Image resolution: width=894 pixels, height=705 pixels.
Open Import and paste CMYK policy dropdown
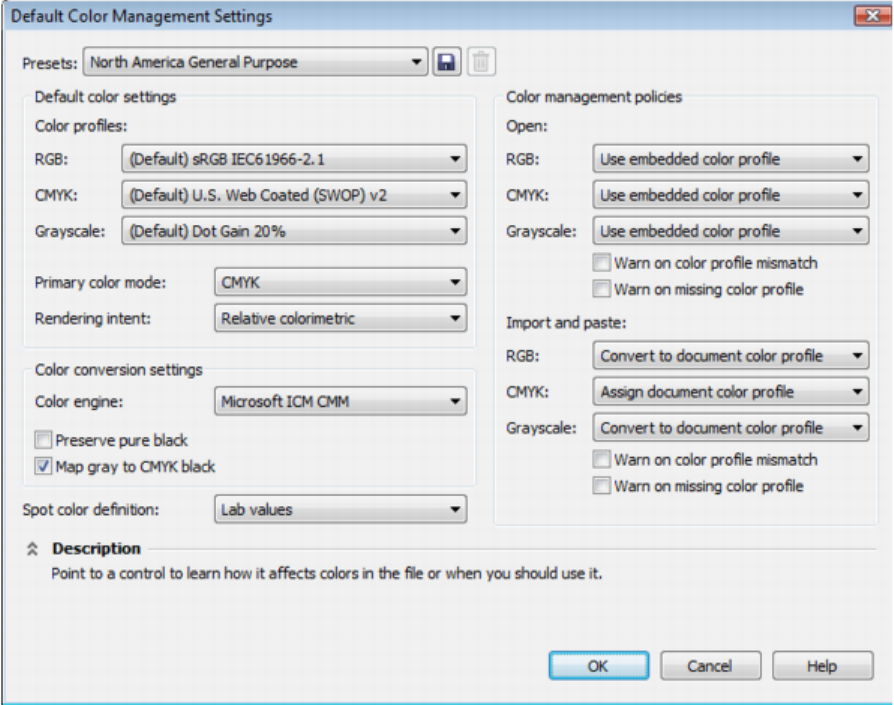730,392
